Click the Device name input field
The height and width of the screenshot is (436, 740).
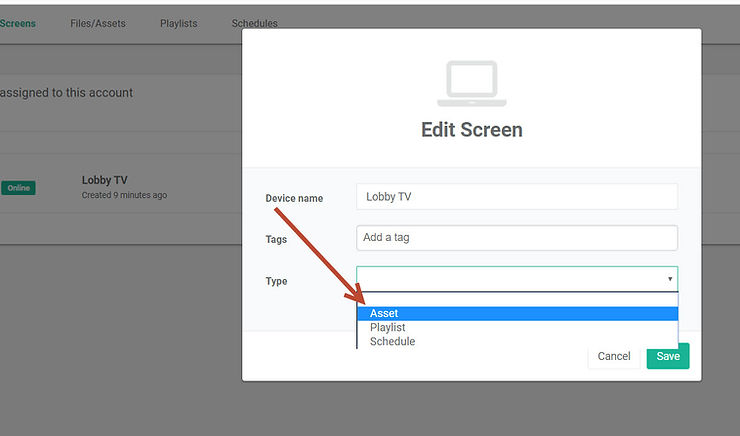point(517,196)
